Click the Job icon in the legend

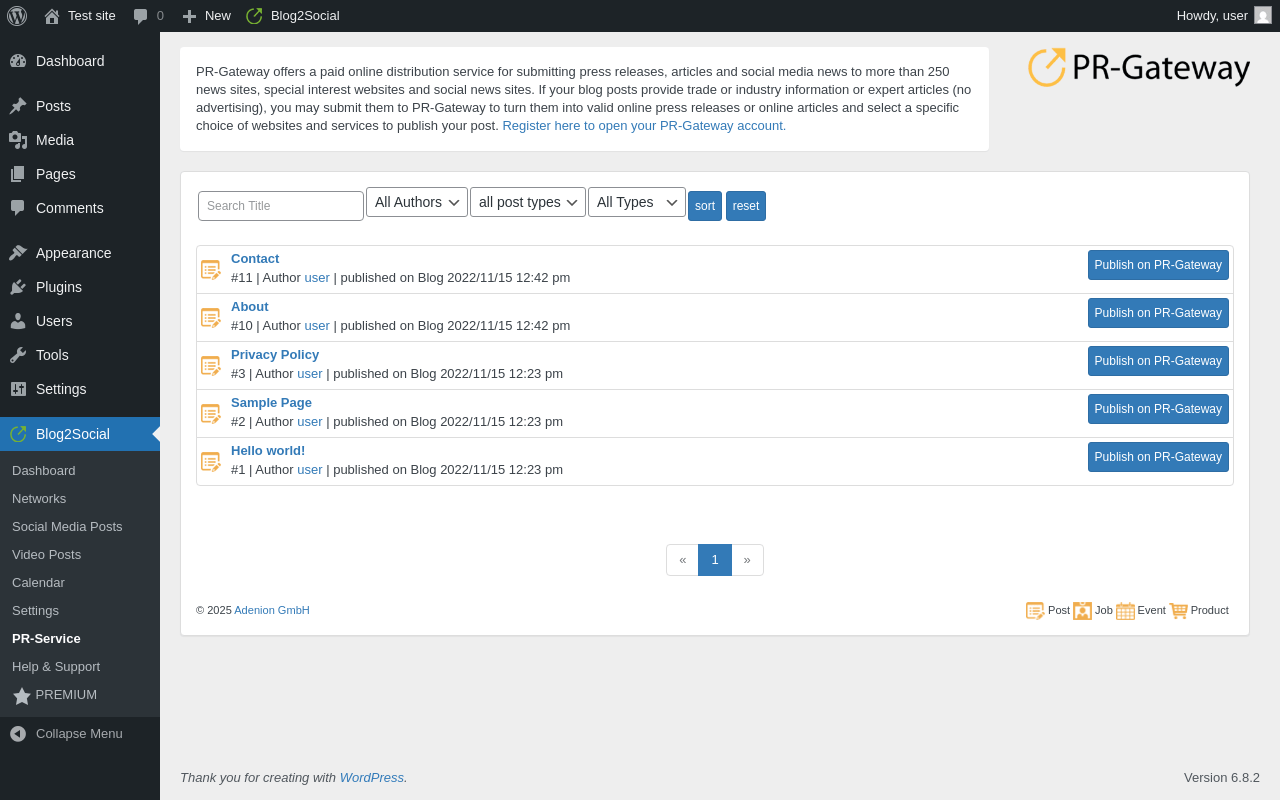coord(1082,611)
